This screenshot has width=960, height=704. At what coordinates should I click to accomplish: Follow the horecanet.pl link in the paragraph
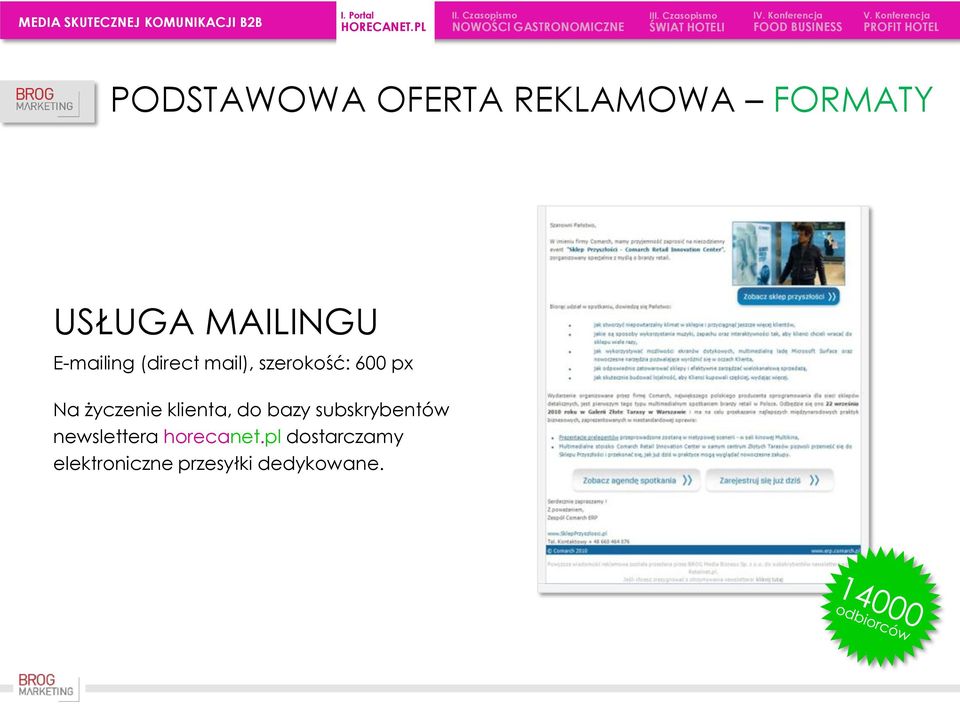point(222,436)
